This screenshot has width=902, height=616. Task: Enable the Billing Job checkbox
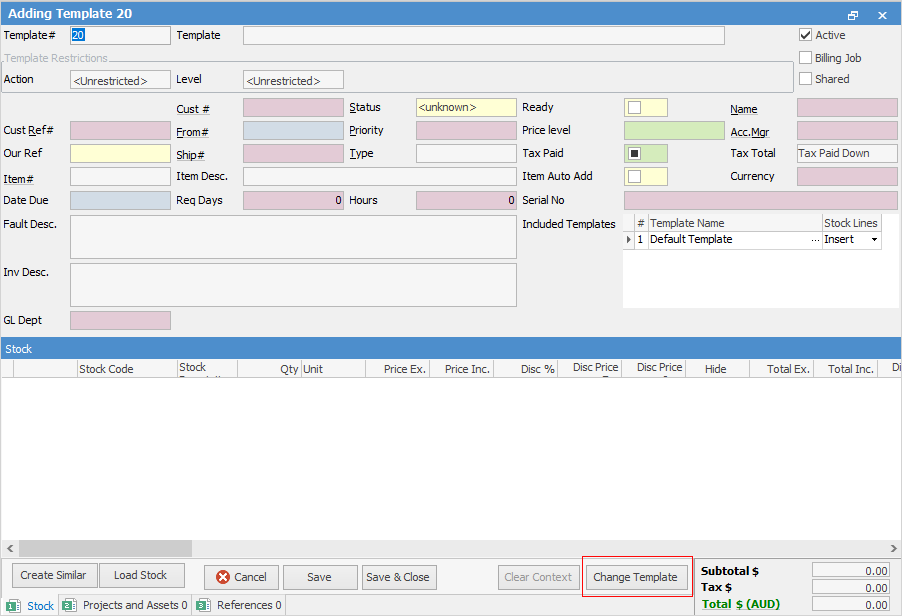[806, 58]
